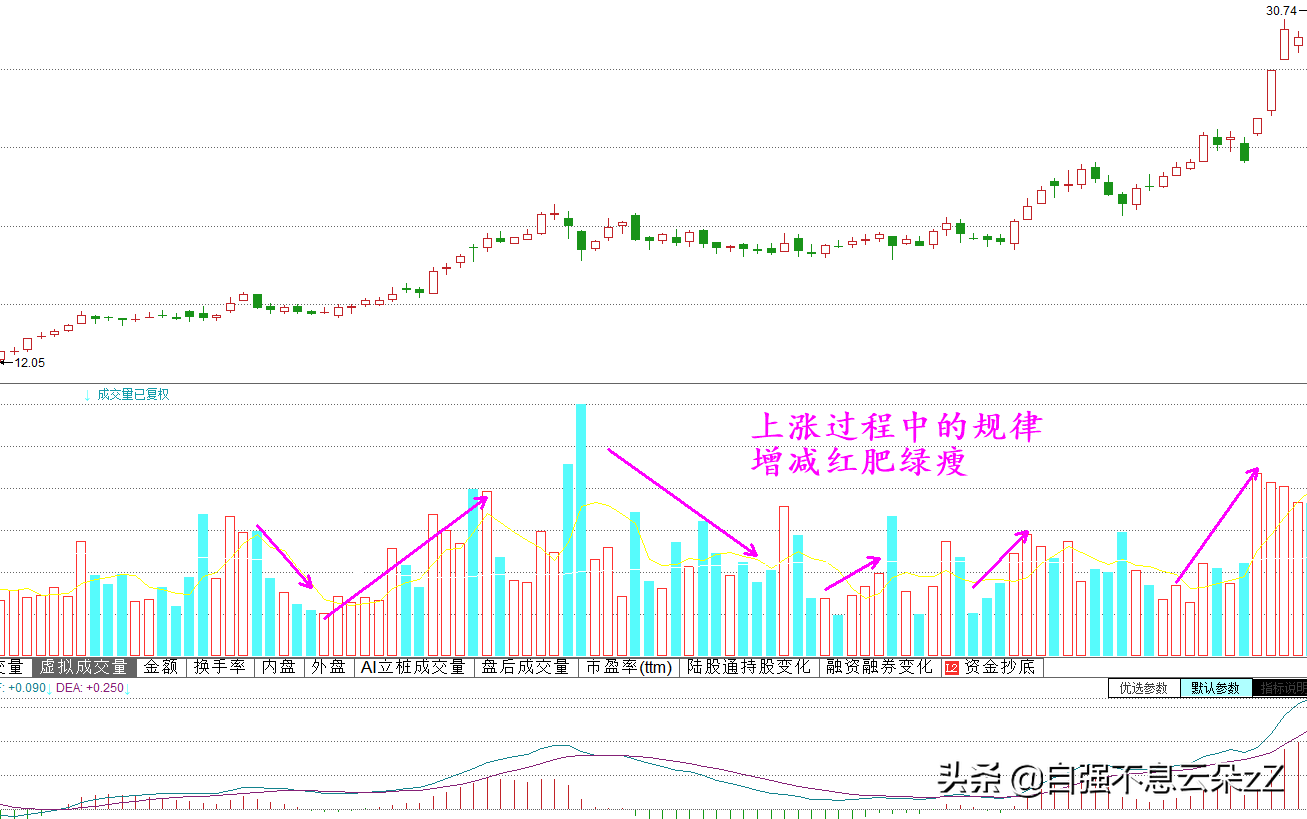The image size is (1307, 819).
Task: Click the 成交量已复权 label
Action: click(133, 395)
